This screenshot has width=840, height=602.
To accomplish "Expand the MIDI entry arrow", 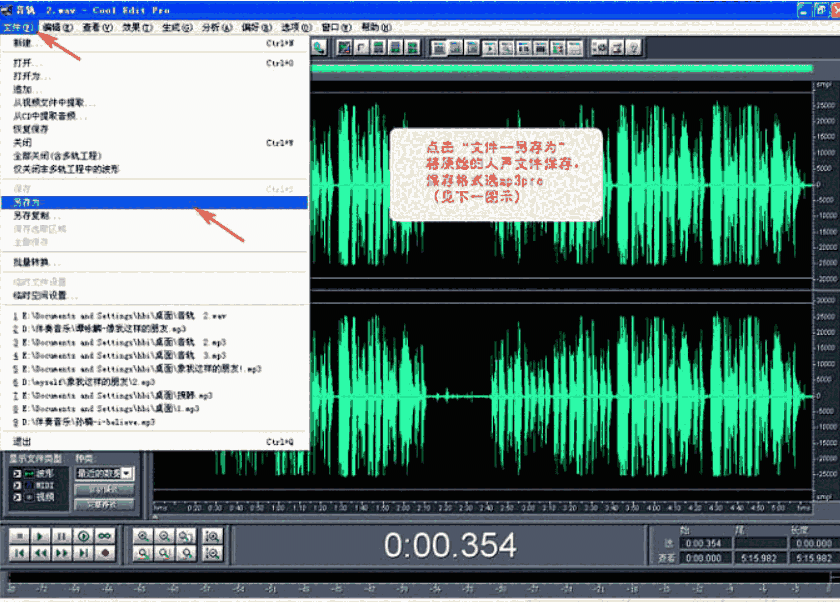I will 17,485.
